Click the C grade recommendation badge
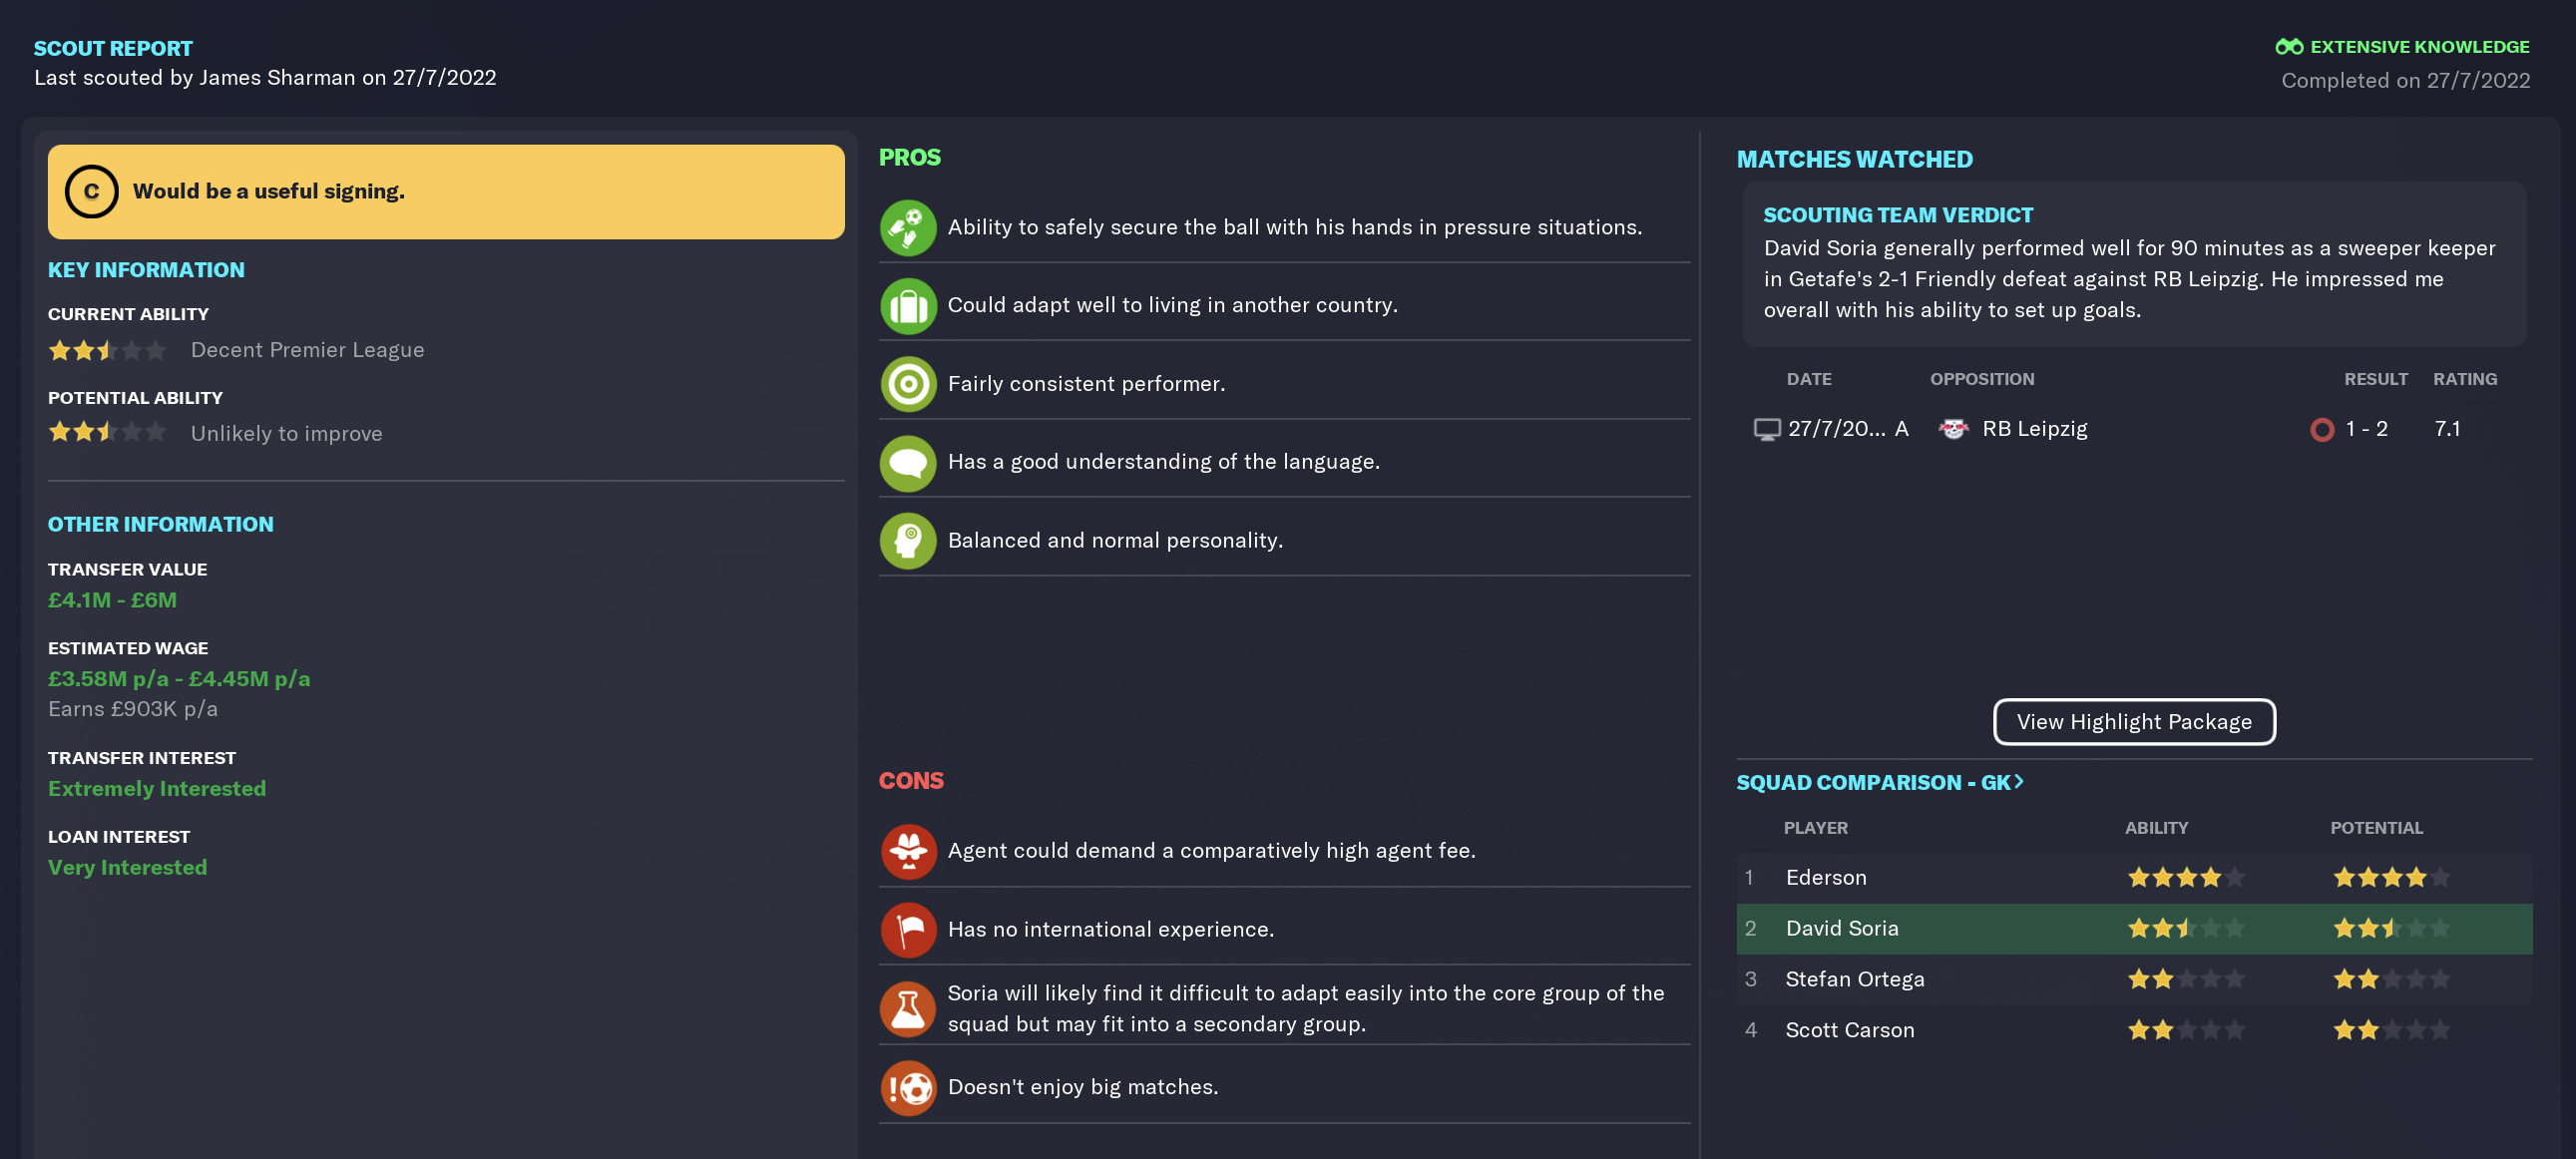This screenshot has width=2576, height=1159. click(91, 191)
